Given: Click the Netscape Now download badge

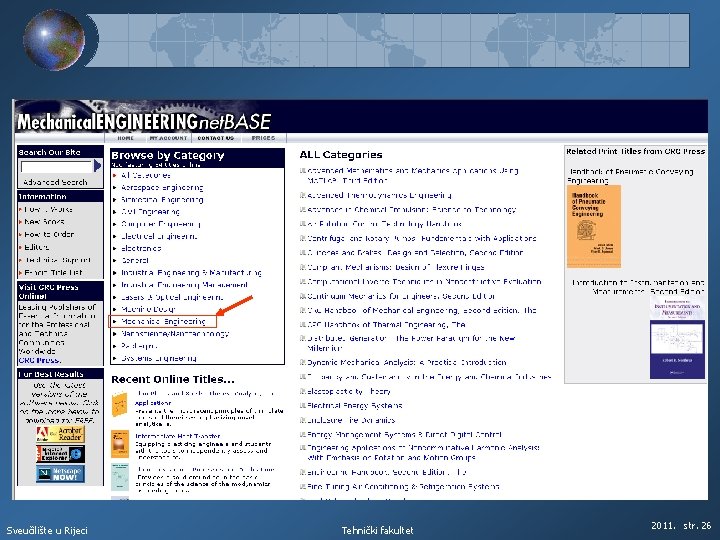Looking at the screenshot, I should (x=61, y=473).
